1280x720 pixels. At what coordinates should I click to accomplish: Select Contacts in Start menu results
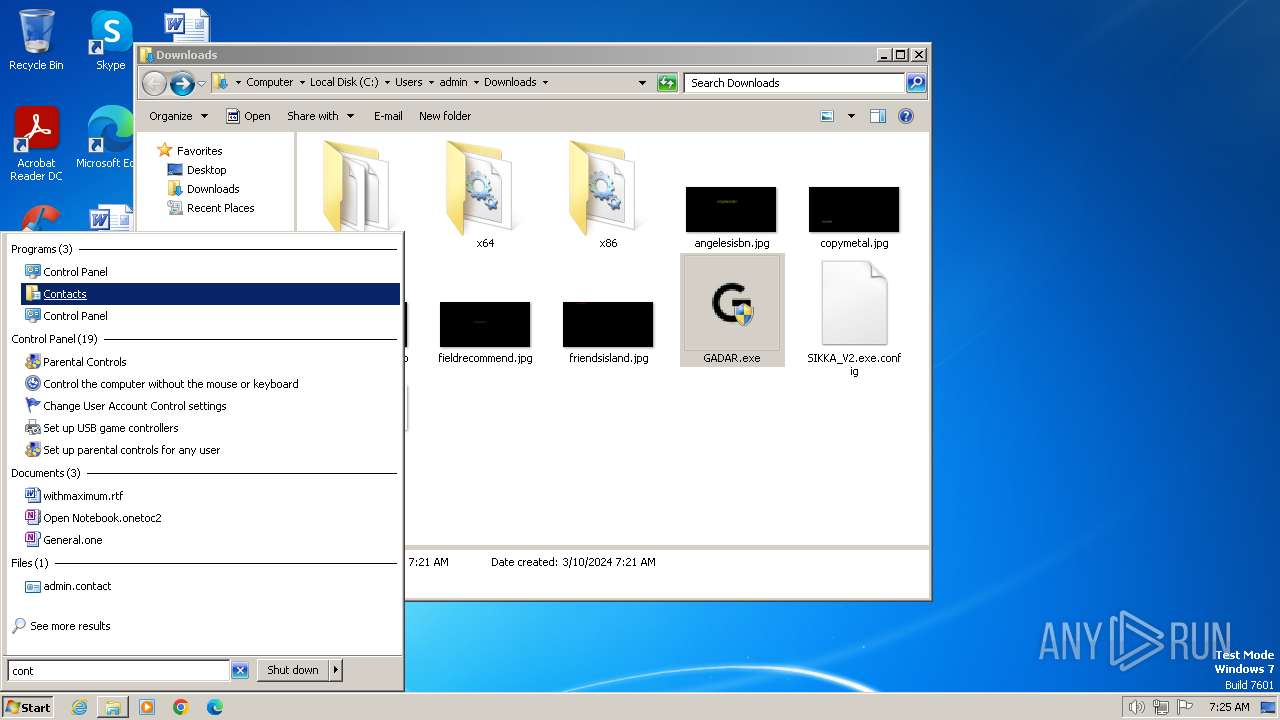(211, 294)
